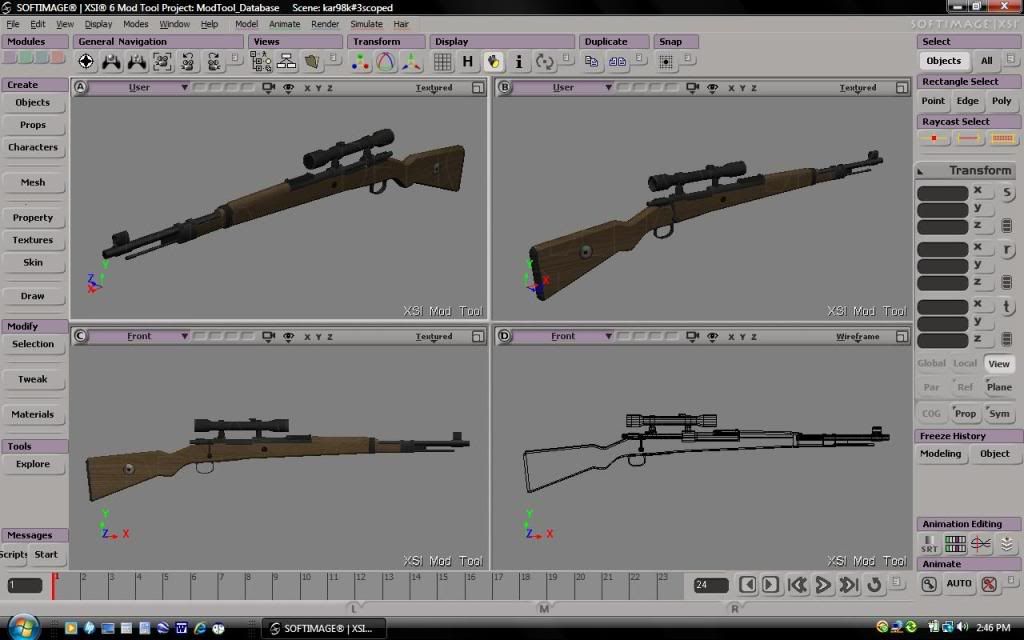The image size is (1024, 640).
Task: Click the Snap grid point icon
Action: [x=665, y=61]
